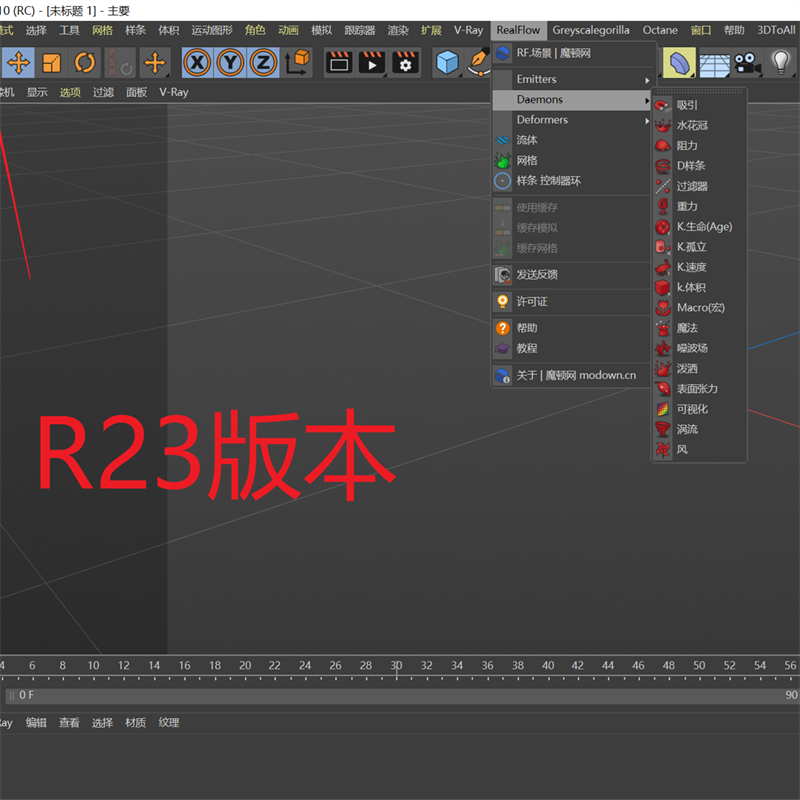Open the 运动图形 menu

pos(212,30)
